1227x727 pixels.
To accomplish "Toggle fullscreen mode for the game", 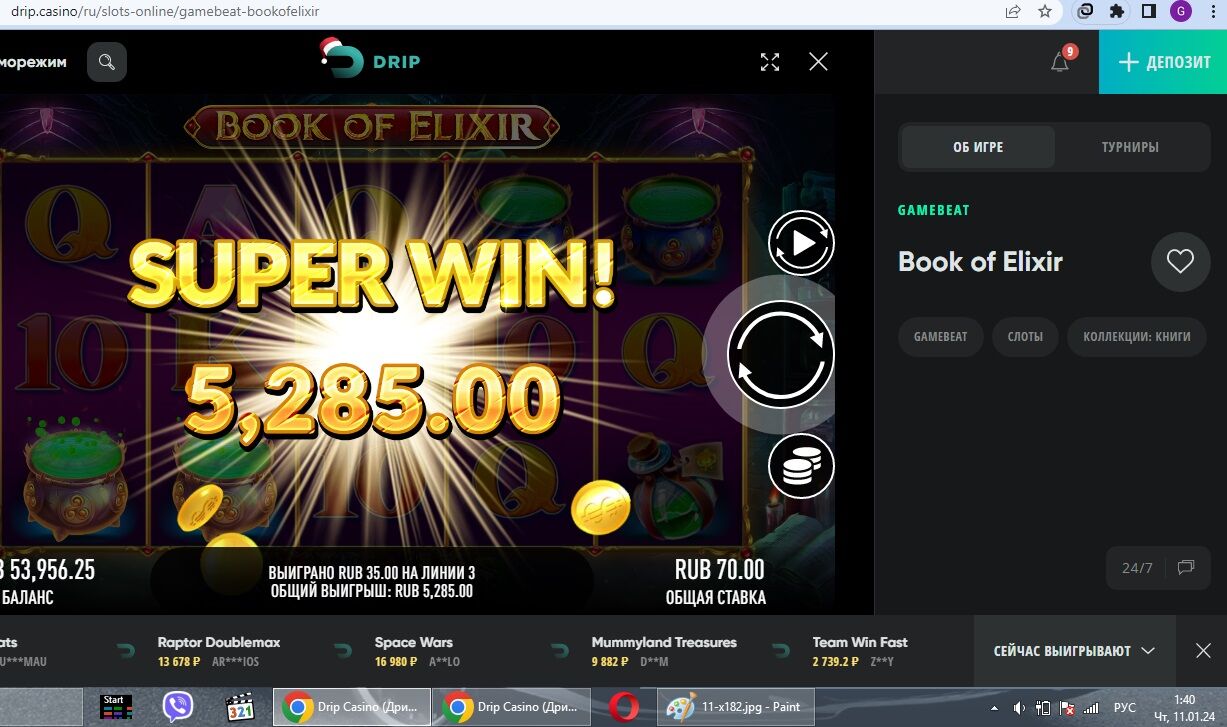I will pos(770,62).
